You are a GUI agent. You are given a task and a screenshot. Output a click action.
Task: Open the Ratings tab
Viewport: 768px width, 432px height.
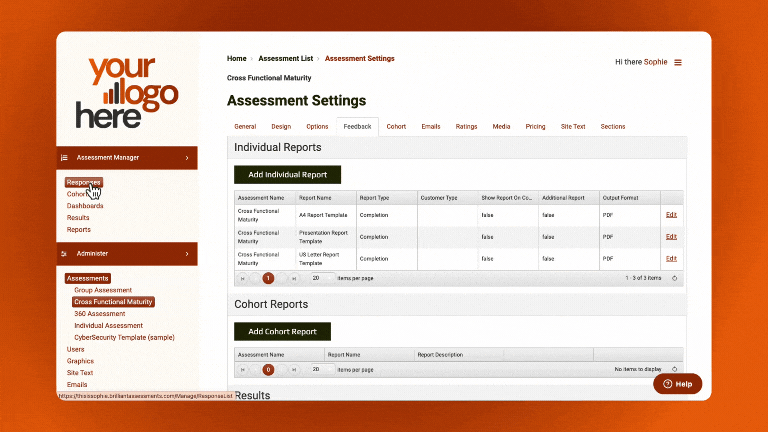(466, 126)
